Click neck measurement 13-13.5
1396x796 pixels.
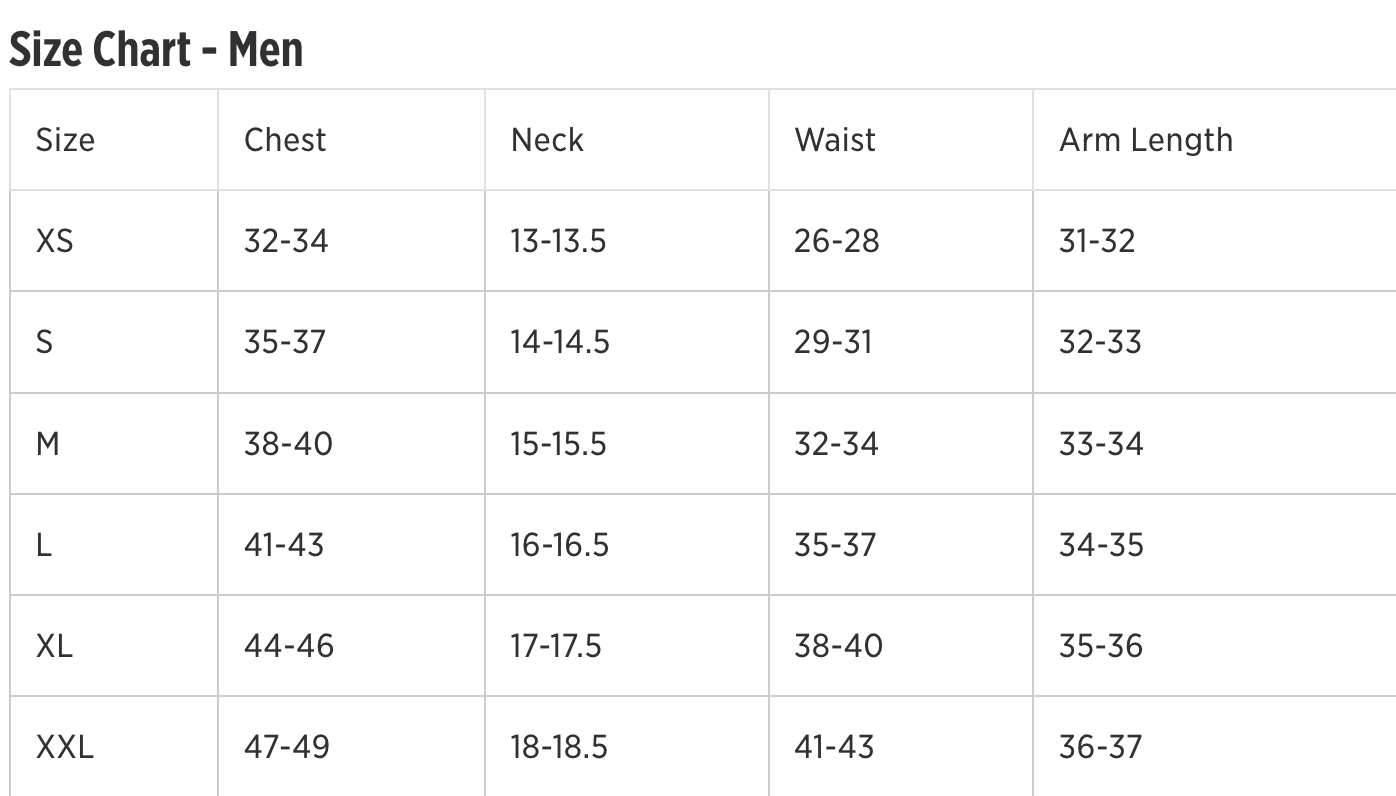558,241
